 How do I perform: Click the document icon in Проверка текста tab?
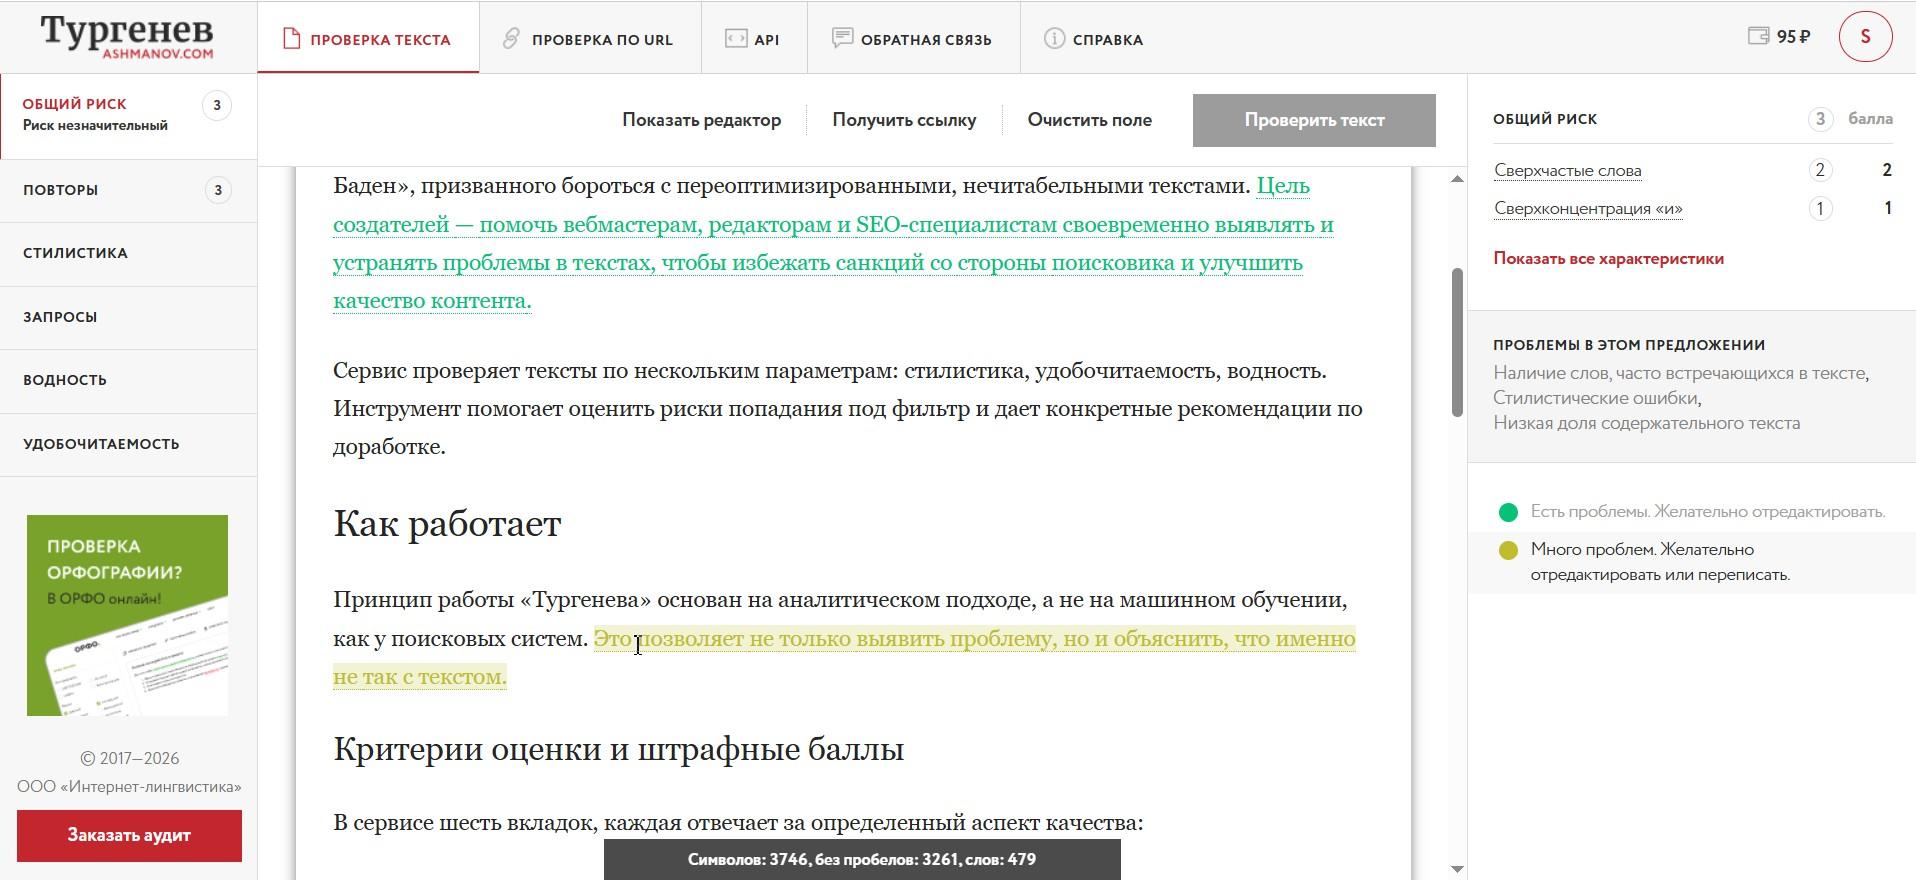click(x=291, y=39)
